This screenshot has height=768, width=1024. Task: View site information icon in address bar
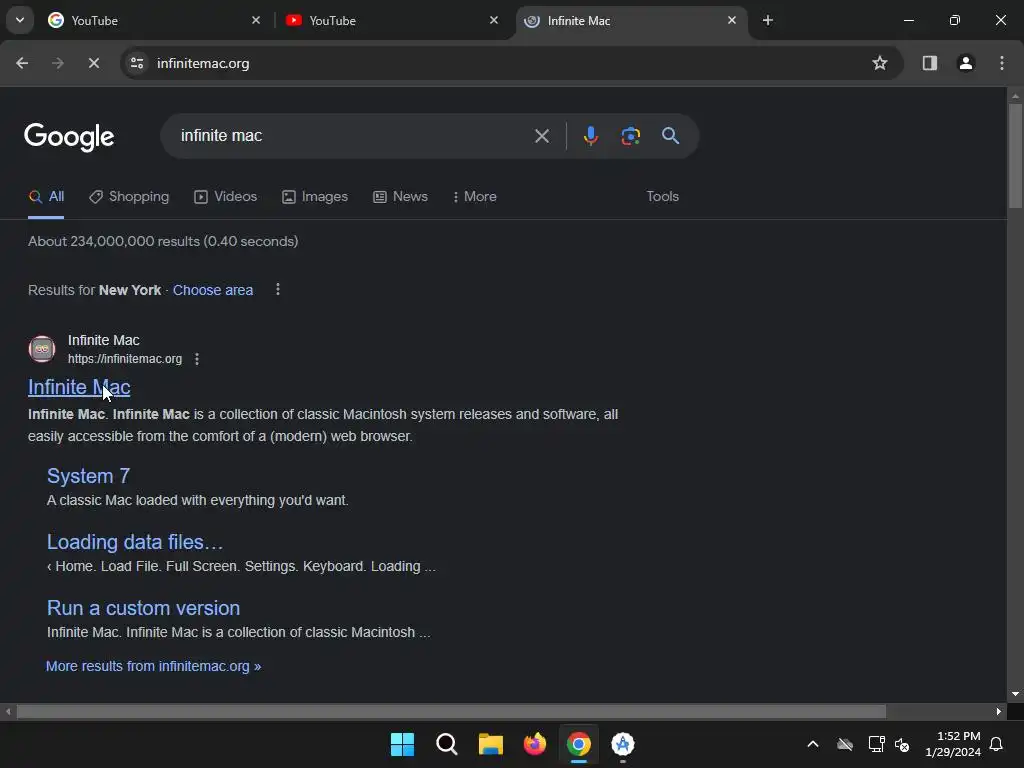(137, 63)
